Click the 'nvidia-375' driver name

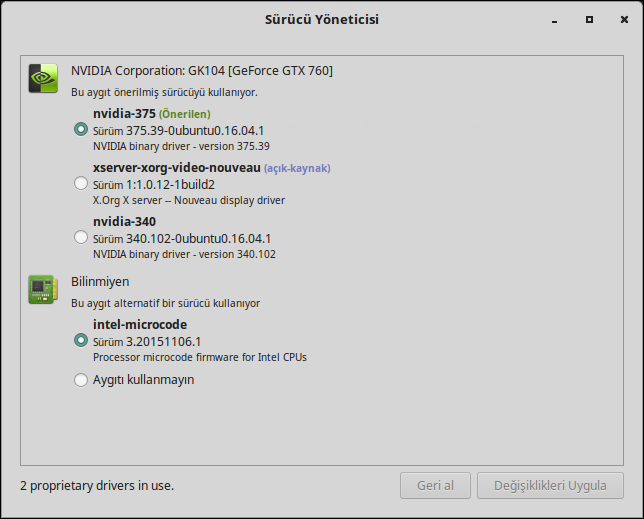point(124,114)
